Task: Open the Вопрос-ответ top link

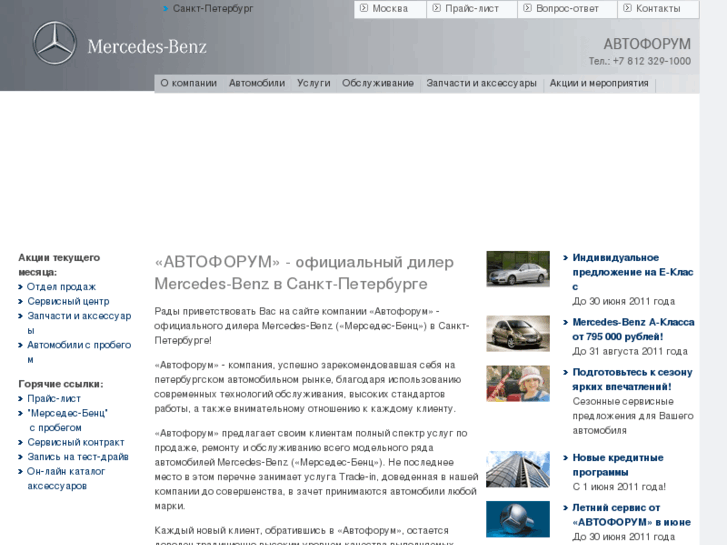Action: tap(567, 8)
